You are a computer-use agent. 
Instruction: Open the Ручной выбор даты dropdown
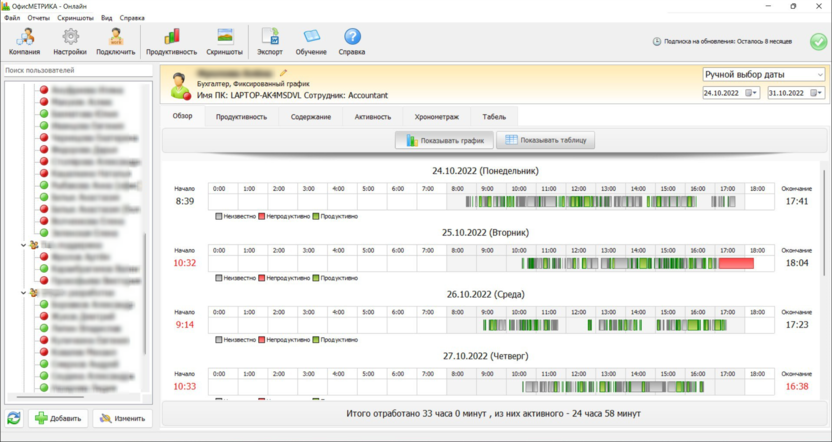pyautogui.click(x=764, y=74)
